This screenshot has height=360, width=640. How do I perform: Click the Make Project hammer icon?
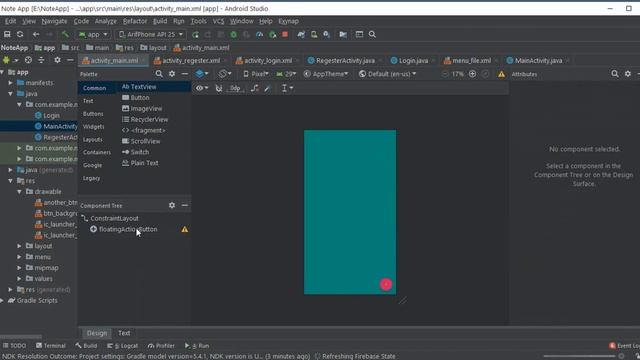point(65,34)
